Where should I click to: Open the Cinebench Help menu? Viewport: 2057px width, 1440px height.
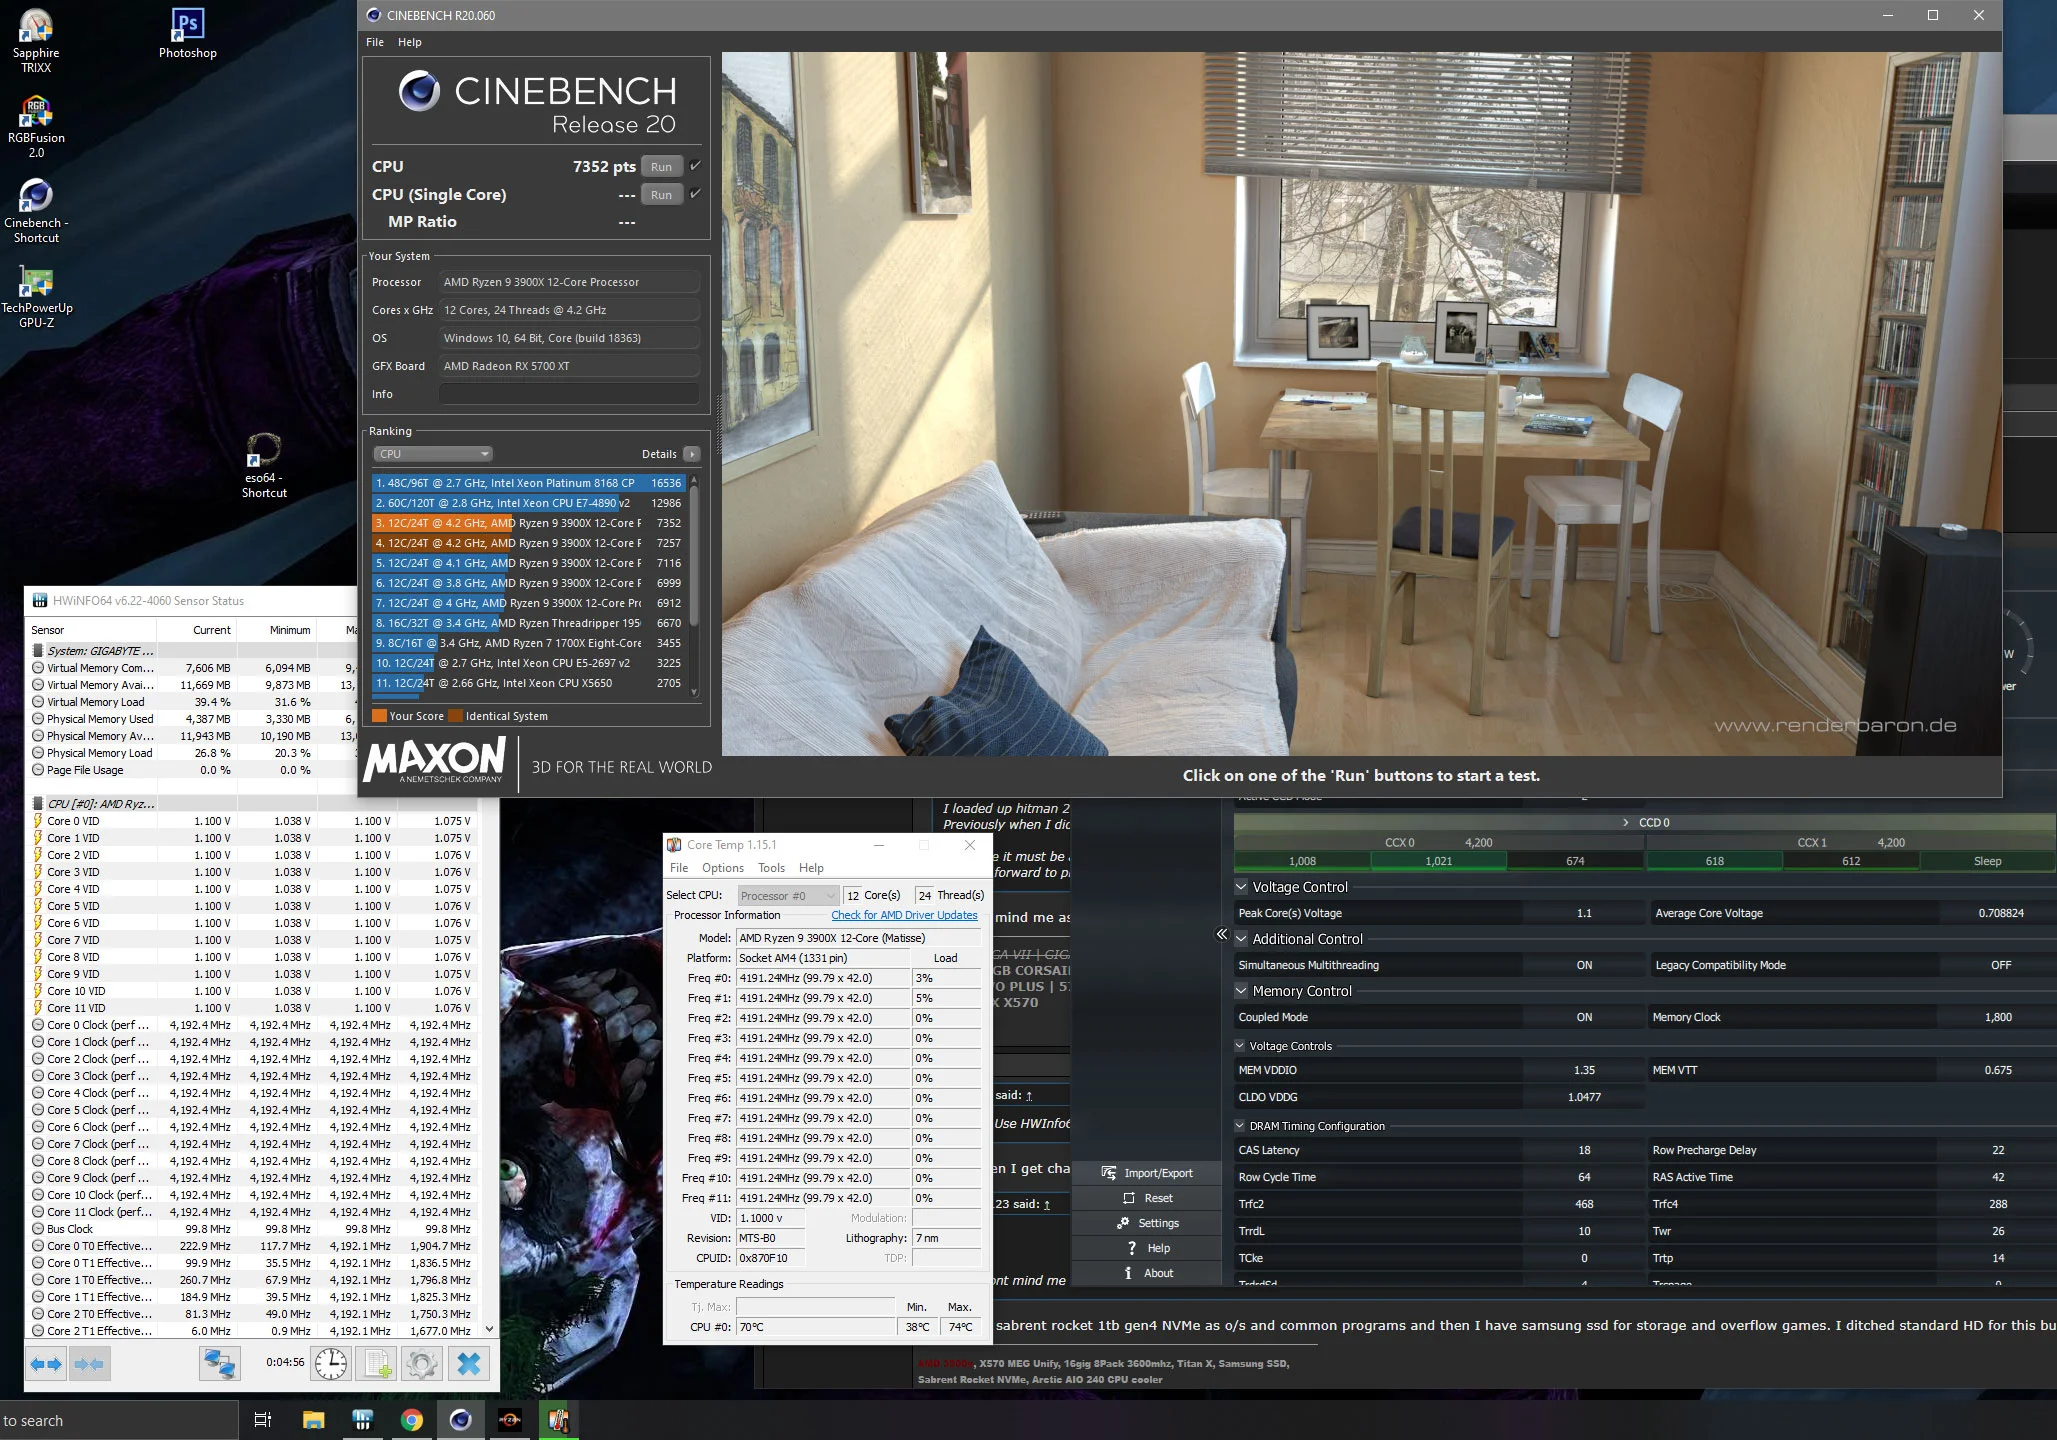pos(409,42)
